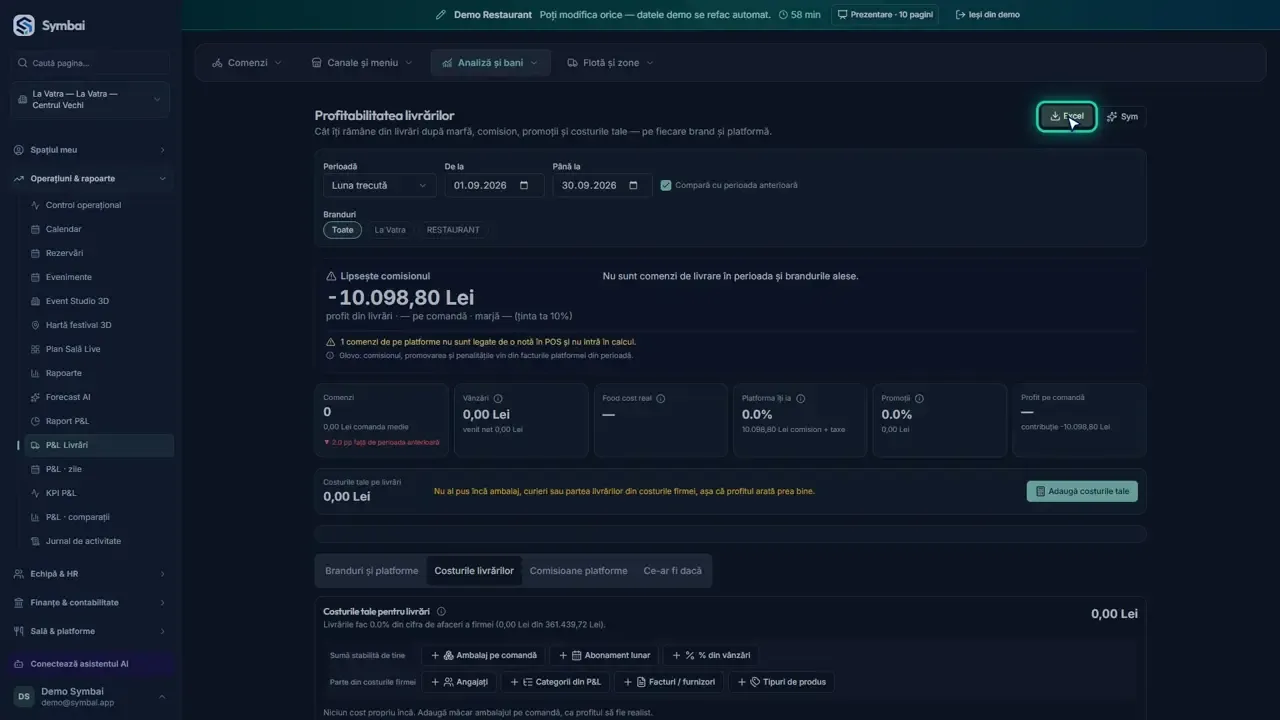The height and width of the screenshot is (720, 1280).
Task: Switch to the Comisioane platforme tab
Action: (578, 571)
